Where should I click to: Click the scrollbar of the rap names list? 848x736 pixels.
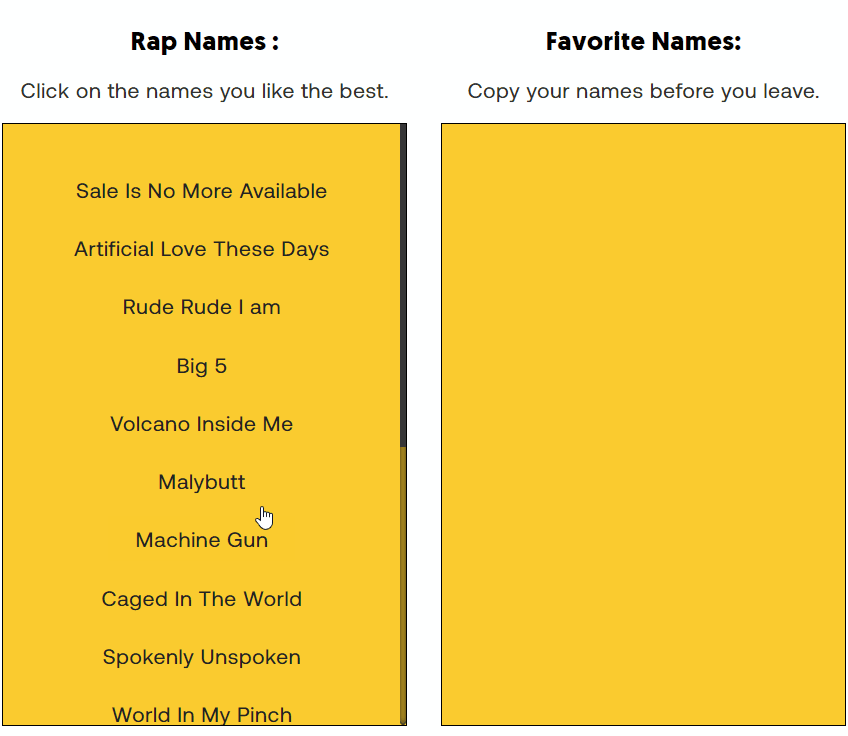pos(401,580)
